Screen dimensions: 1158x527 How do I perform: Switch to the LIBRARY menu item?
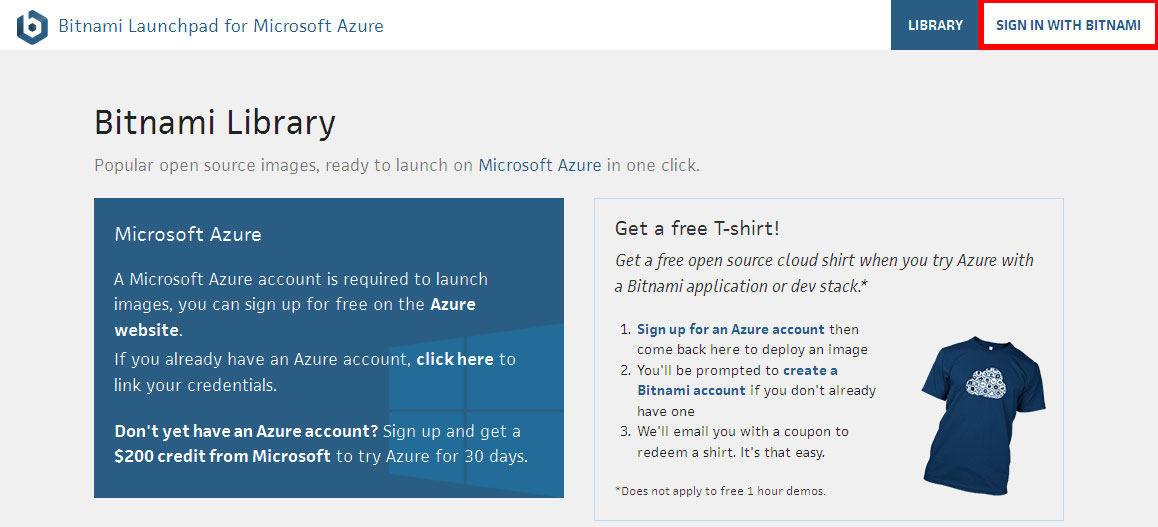click(x=935, y=25)
